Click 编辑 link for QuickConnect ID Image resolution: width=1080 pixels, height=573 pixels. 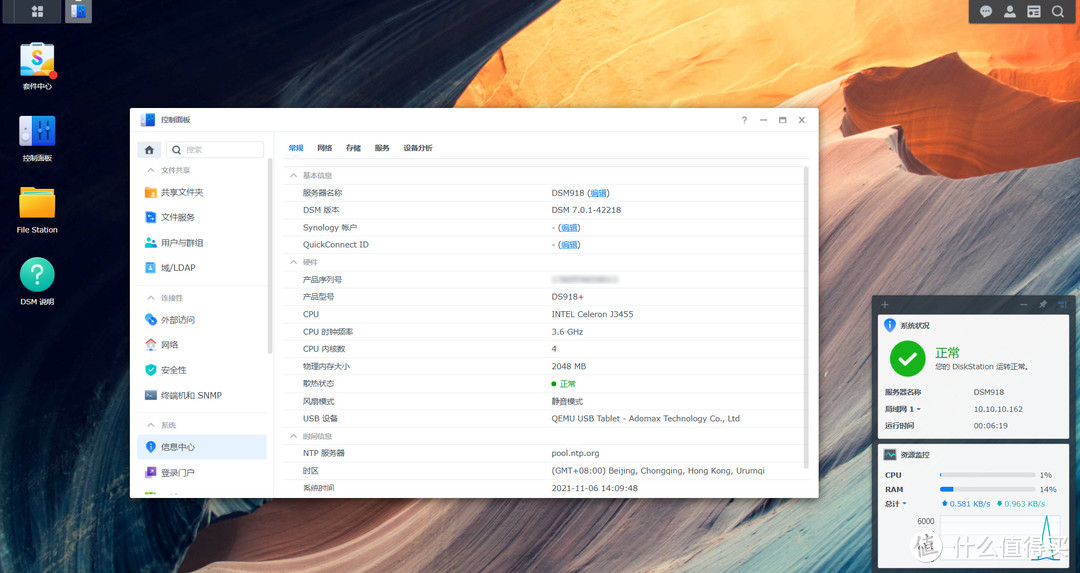click(x=569, y=244)
